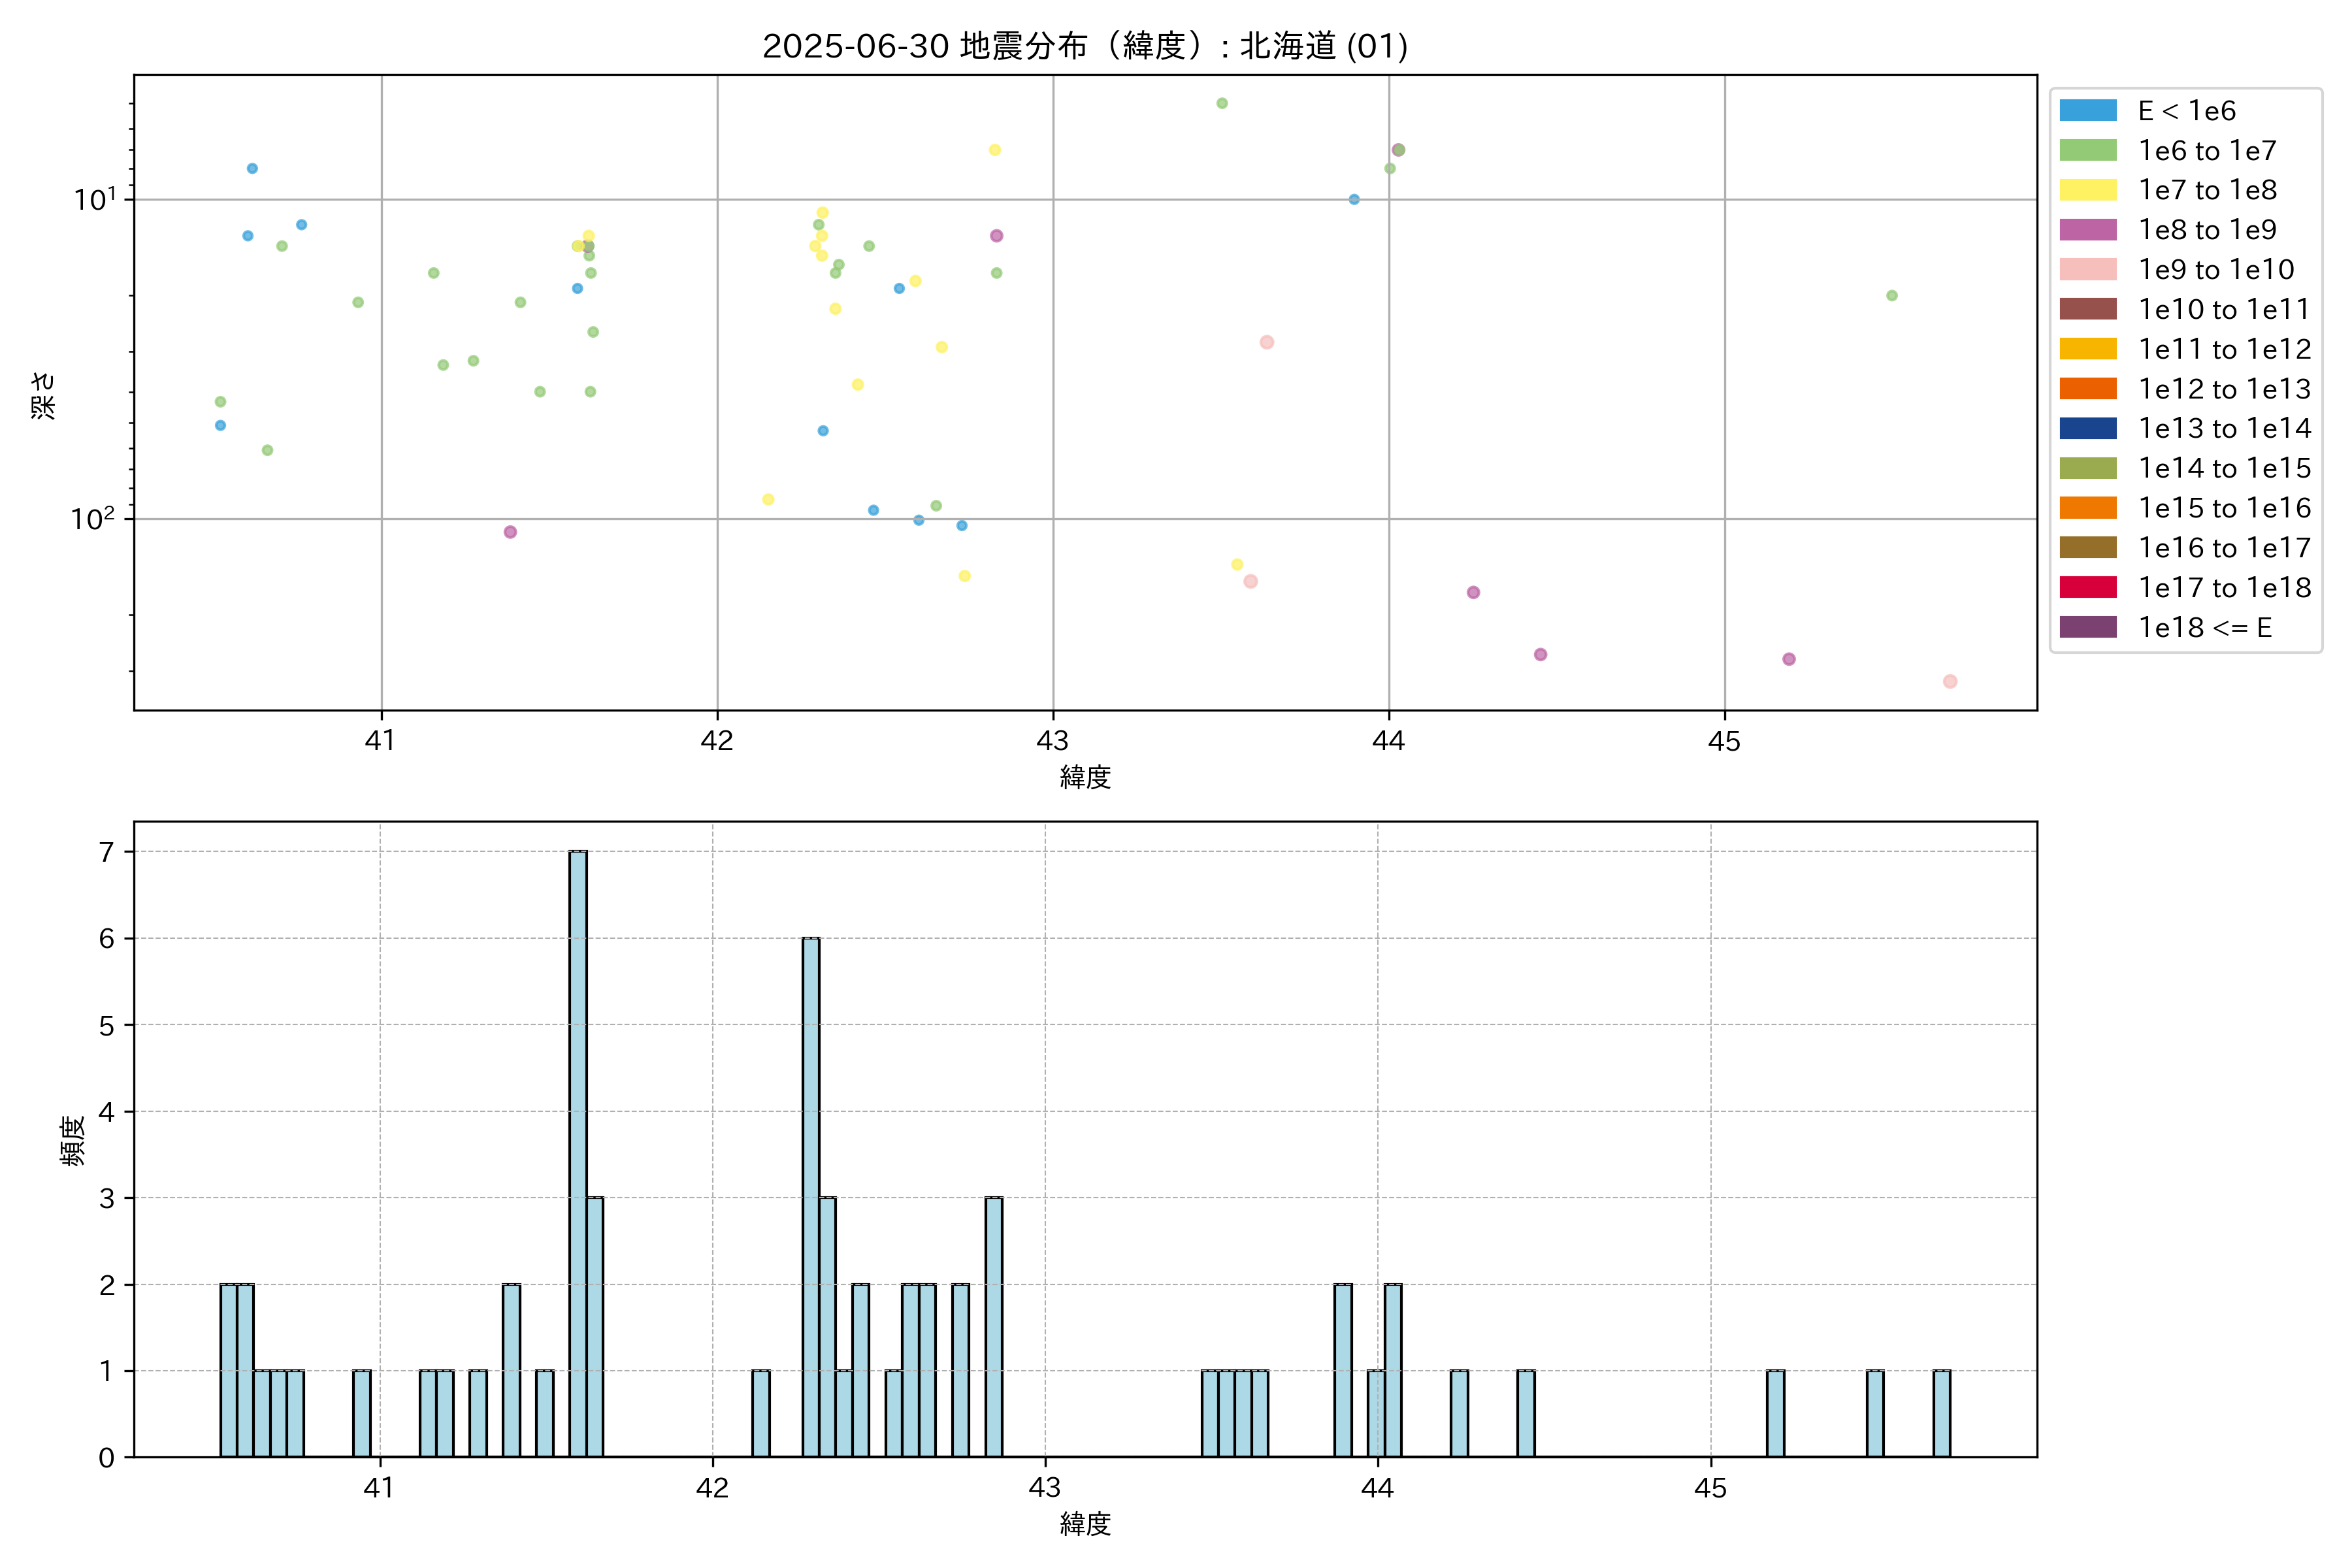Image resolution: width=2352 pixels, height=1568 pixels.
Task: Click the rightmost histogram bar near 45.7
Action: (x=1941, y=1413)
